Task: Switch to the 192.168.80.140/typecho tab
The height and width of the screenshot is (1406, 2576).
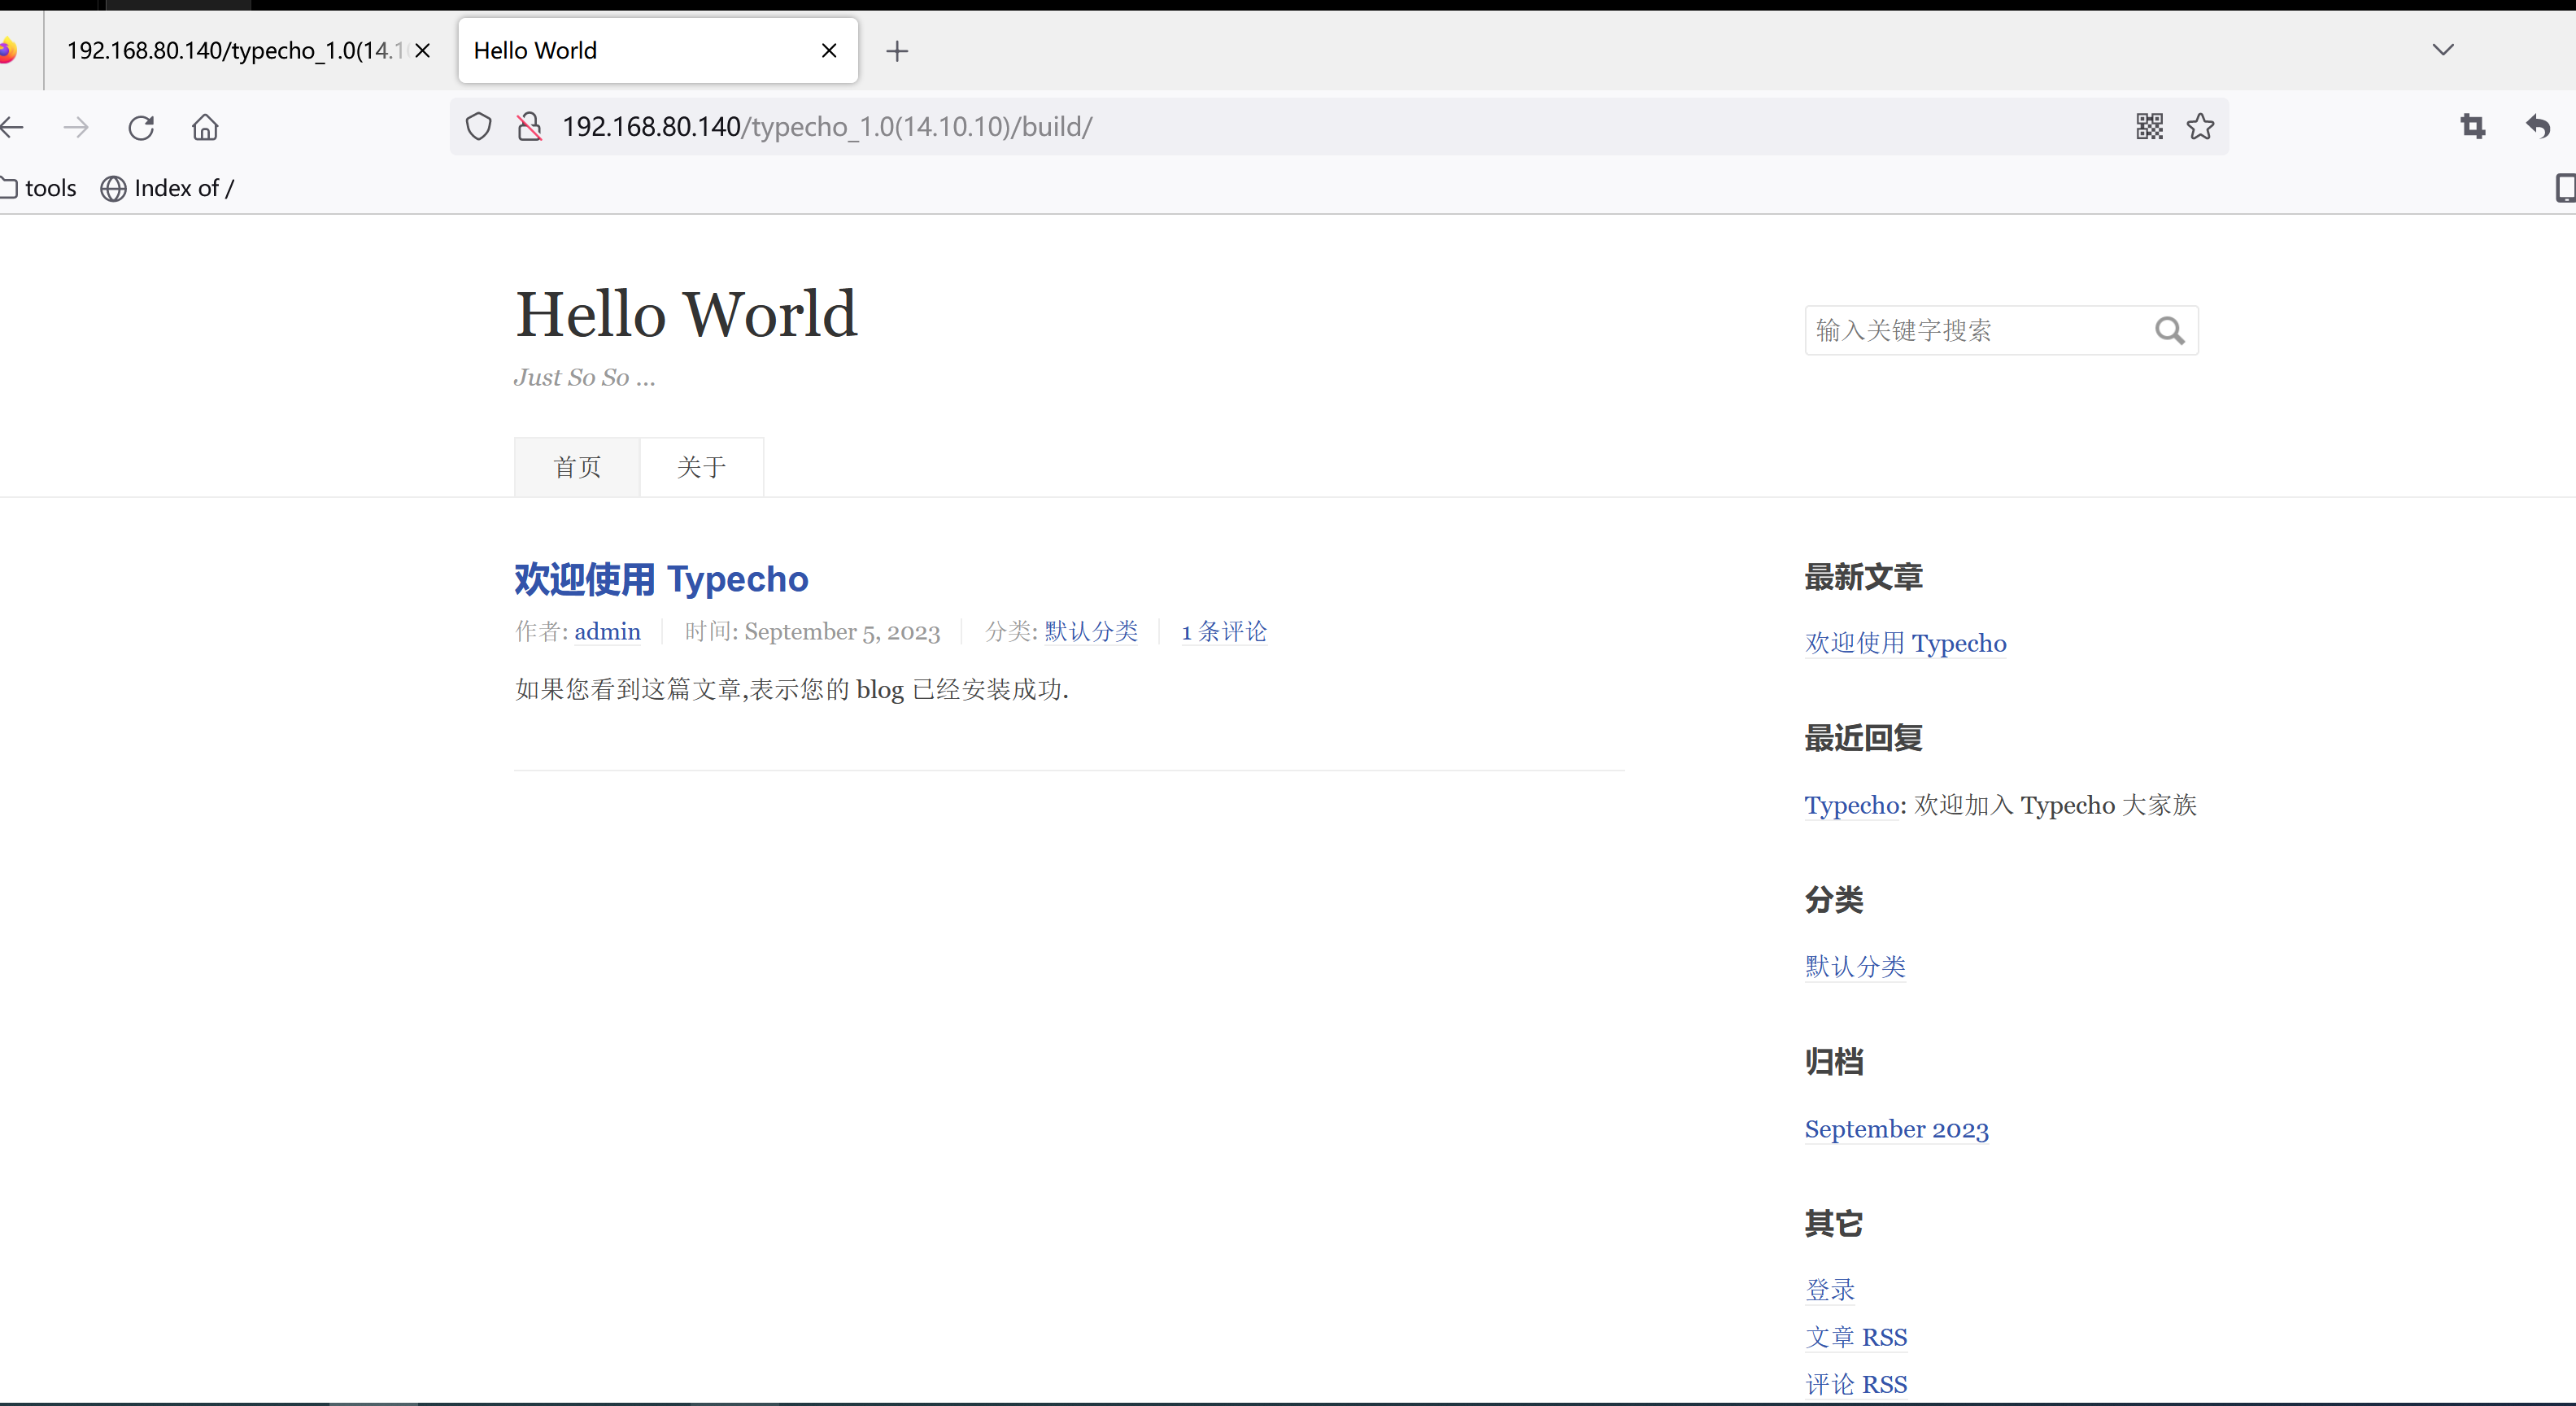Action: (x=230, y=51)
